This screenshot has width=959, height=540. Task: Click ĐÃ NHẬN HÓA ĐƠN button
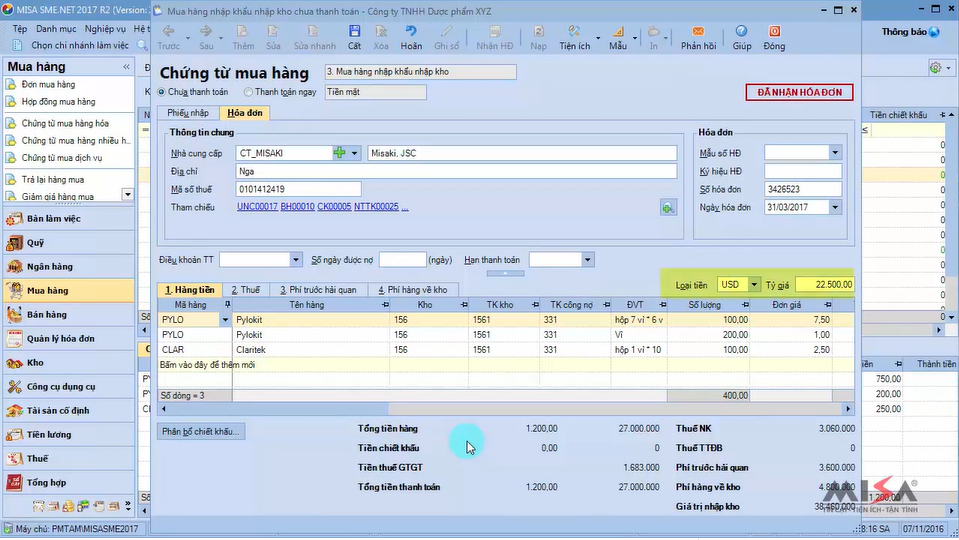pyautogui.click(x=799, y=92)
